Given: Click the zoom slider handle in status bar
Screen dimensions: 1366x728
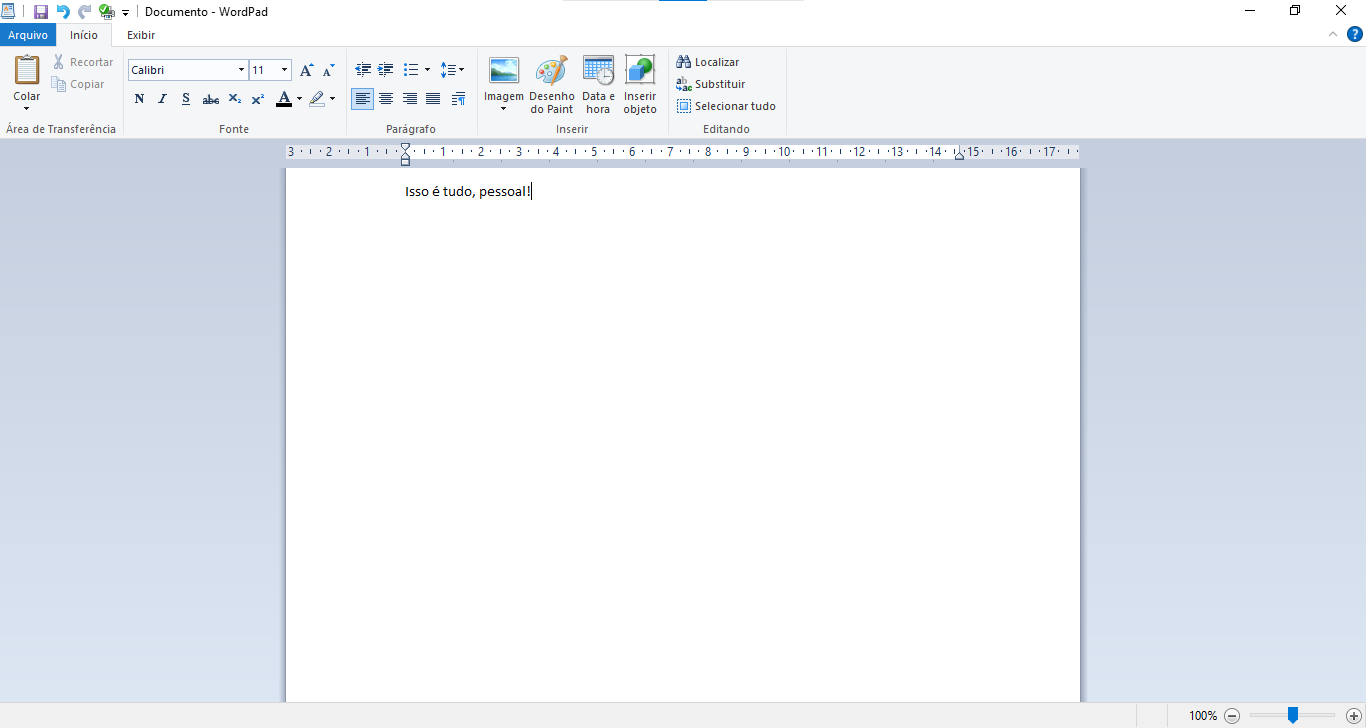Looking at the screenshot, I should pyautogui.click(x=1292, y=715).
